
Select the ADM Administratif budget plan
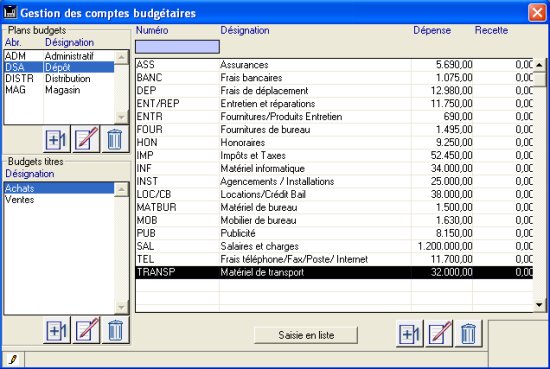(59, 56)
